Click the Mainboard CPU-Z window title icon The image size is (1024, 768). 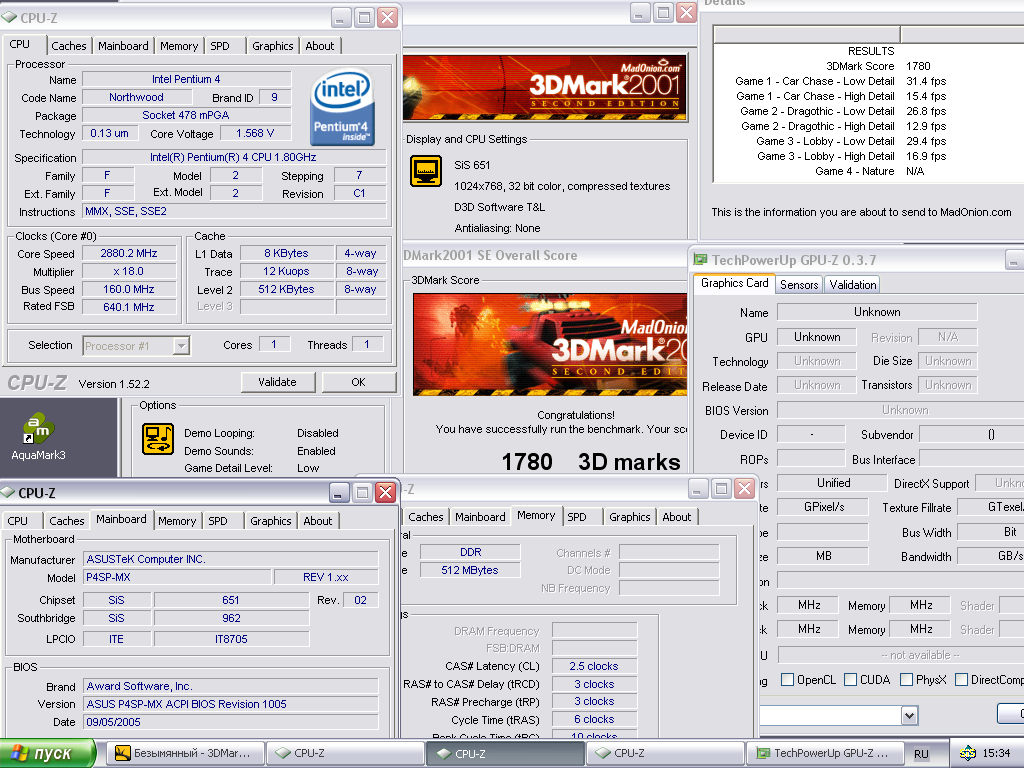(8, 492)
